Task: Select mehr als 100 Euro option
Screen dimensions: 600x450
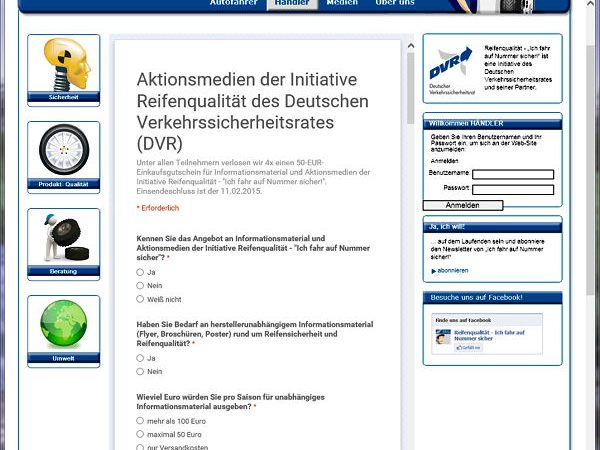Action: 140,421
